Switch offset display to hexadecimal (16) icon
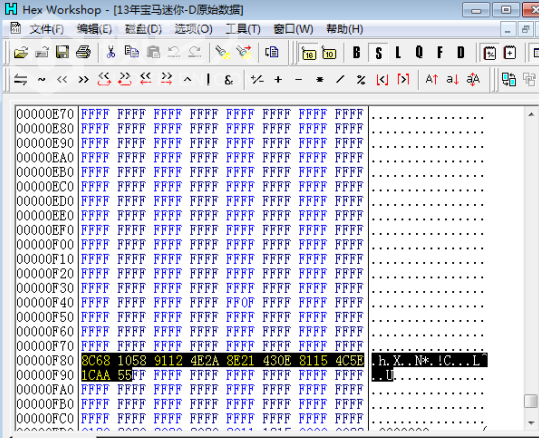This screenshot has height=438, width=539. (x=308, y=53)
